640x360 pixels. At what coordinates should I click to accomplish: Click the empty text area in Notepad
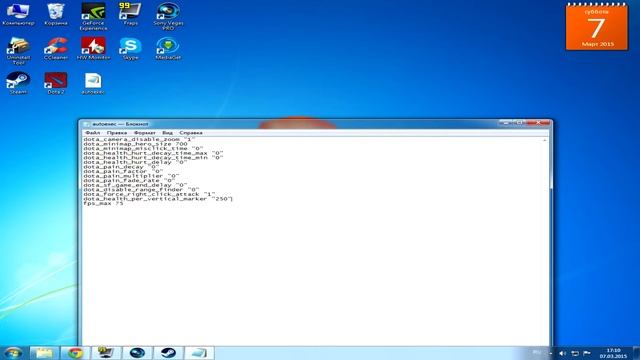point(312,276)
